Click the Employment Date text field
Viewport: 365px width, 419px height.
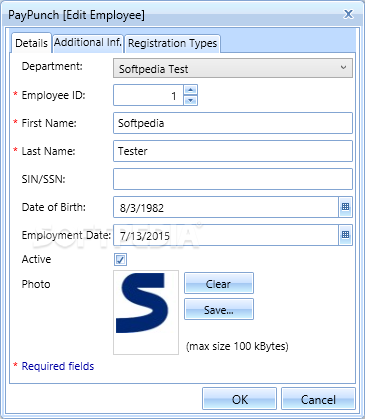pos(226,235)
